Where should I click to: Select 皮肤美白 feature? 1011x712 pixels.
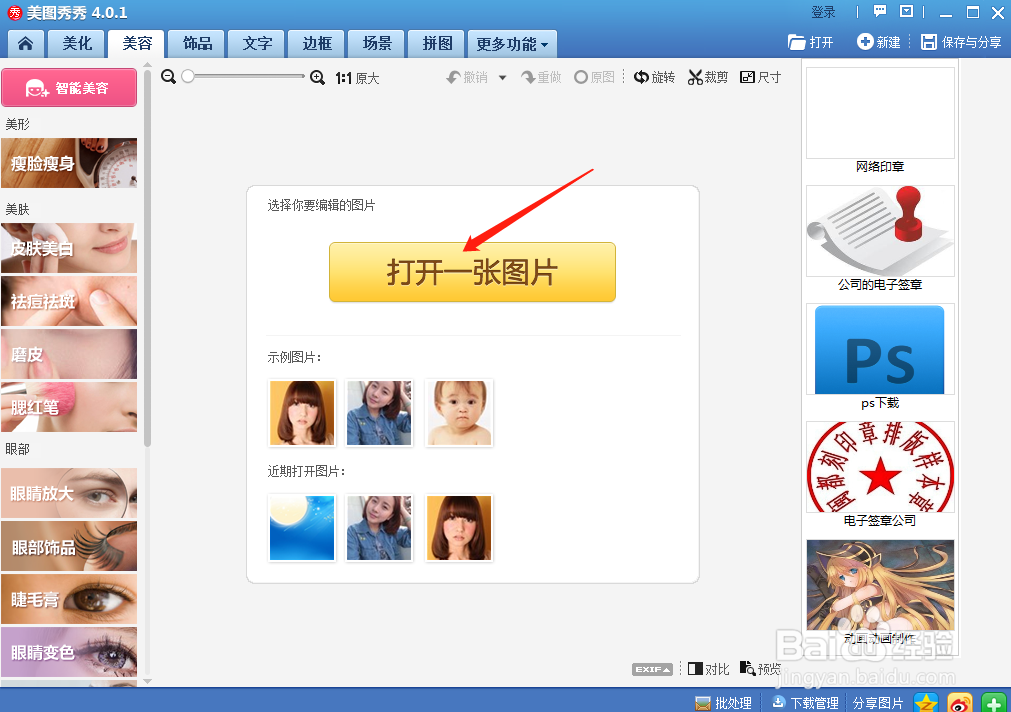69,248
